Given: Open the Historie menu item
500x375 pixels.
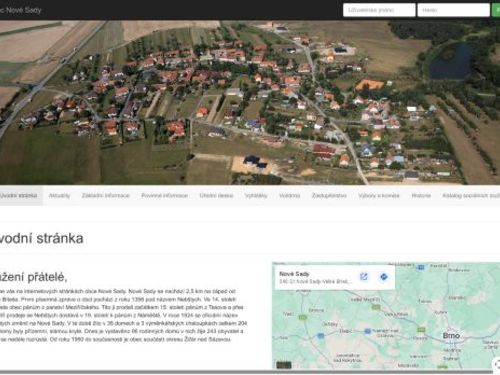Looking at the screenshot, I should (x=421, y=196).
